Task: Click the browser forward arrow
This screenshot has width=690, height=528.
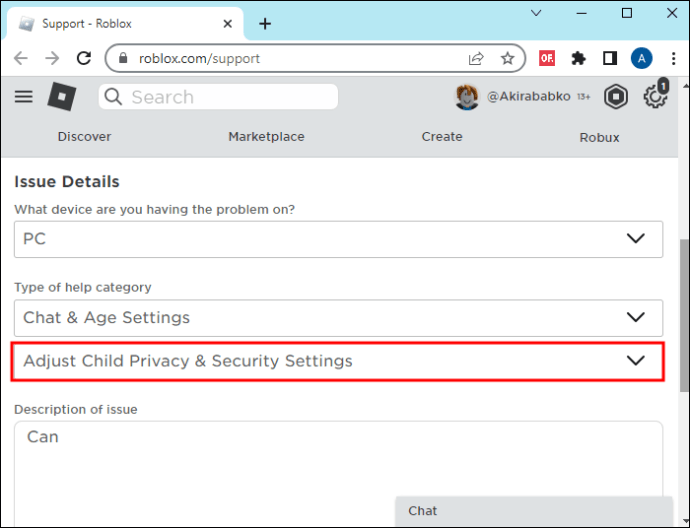Action: [52, 58]
